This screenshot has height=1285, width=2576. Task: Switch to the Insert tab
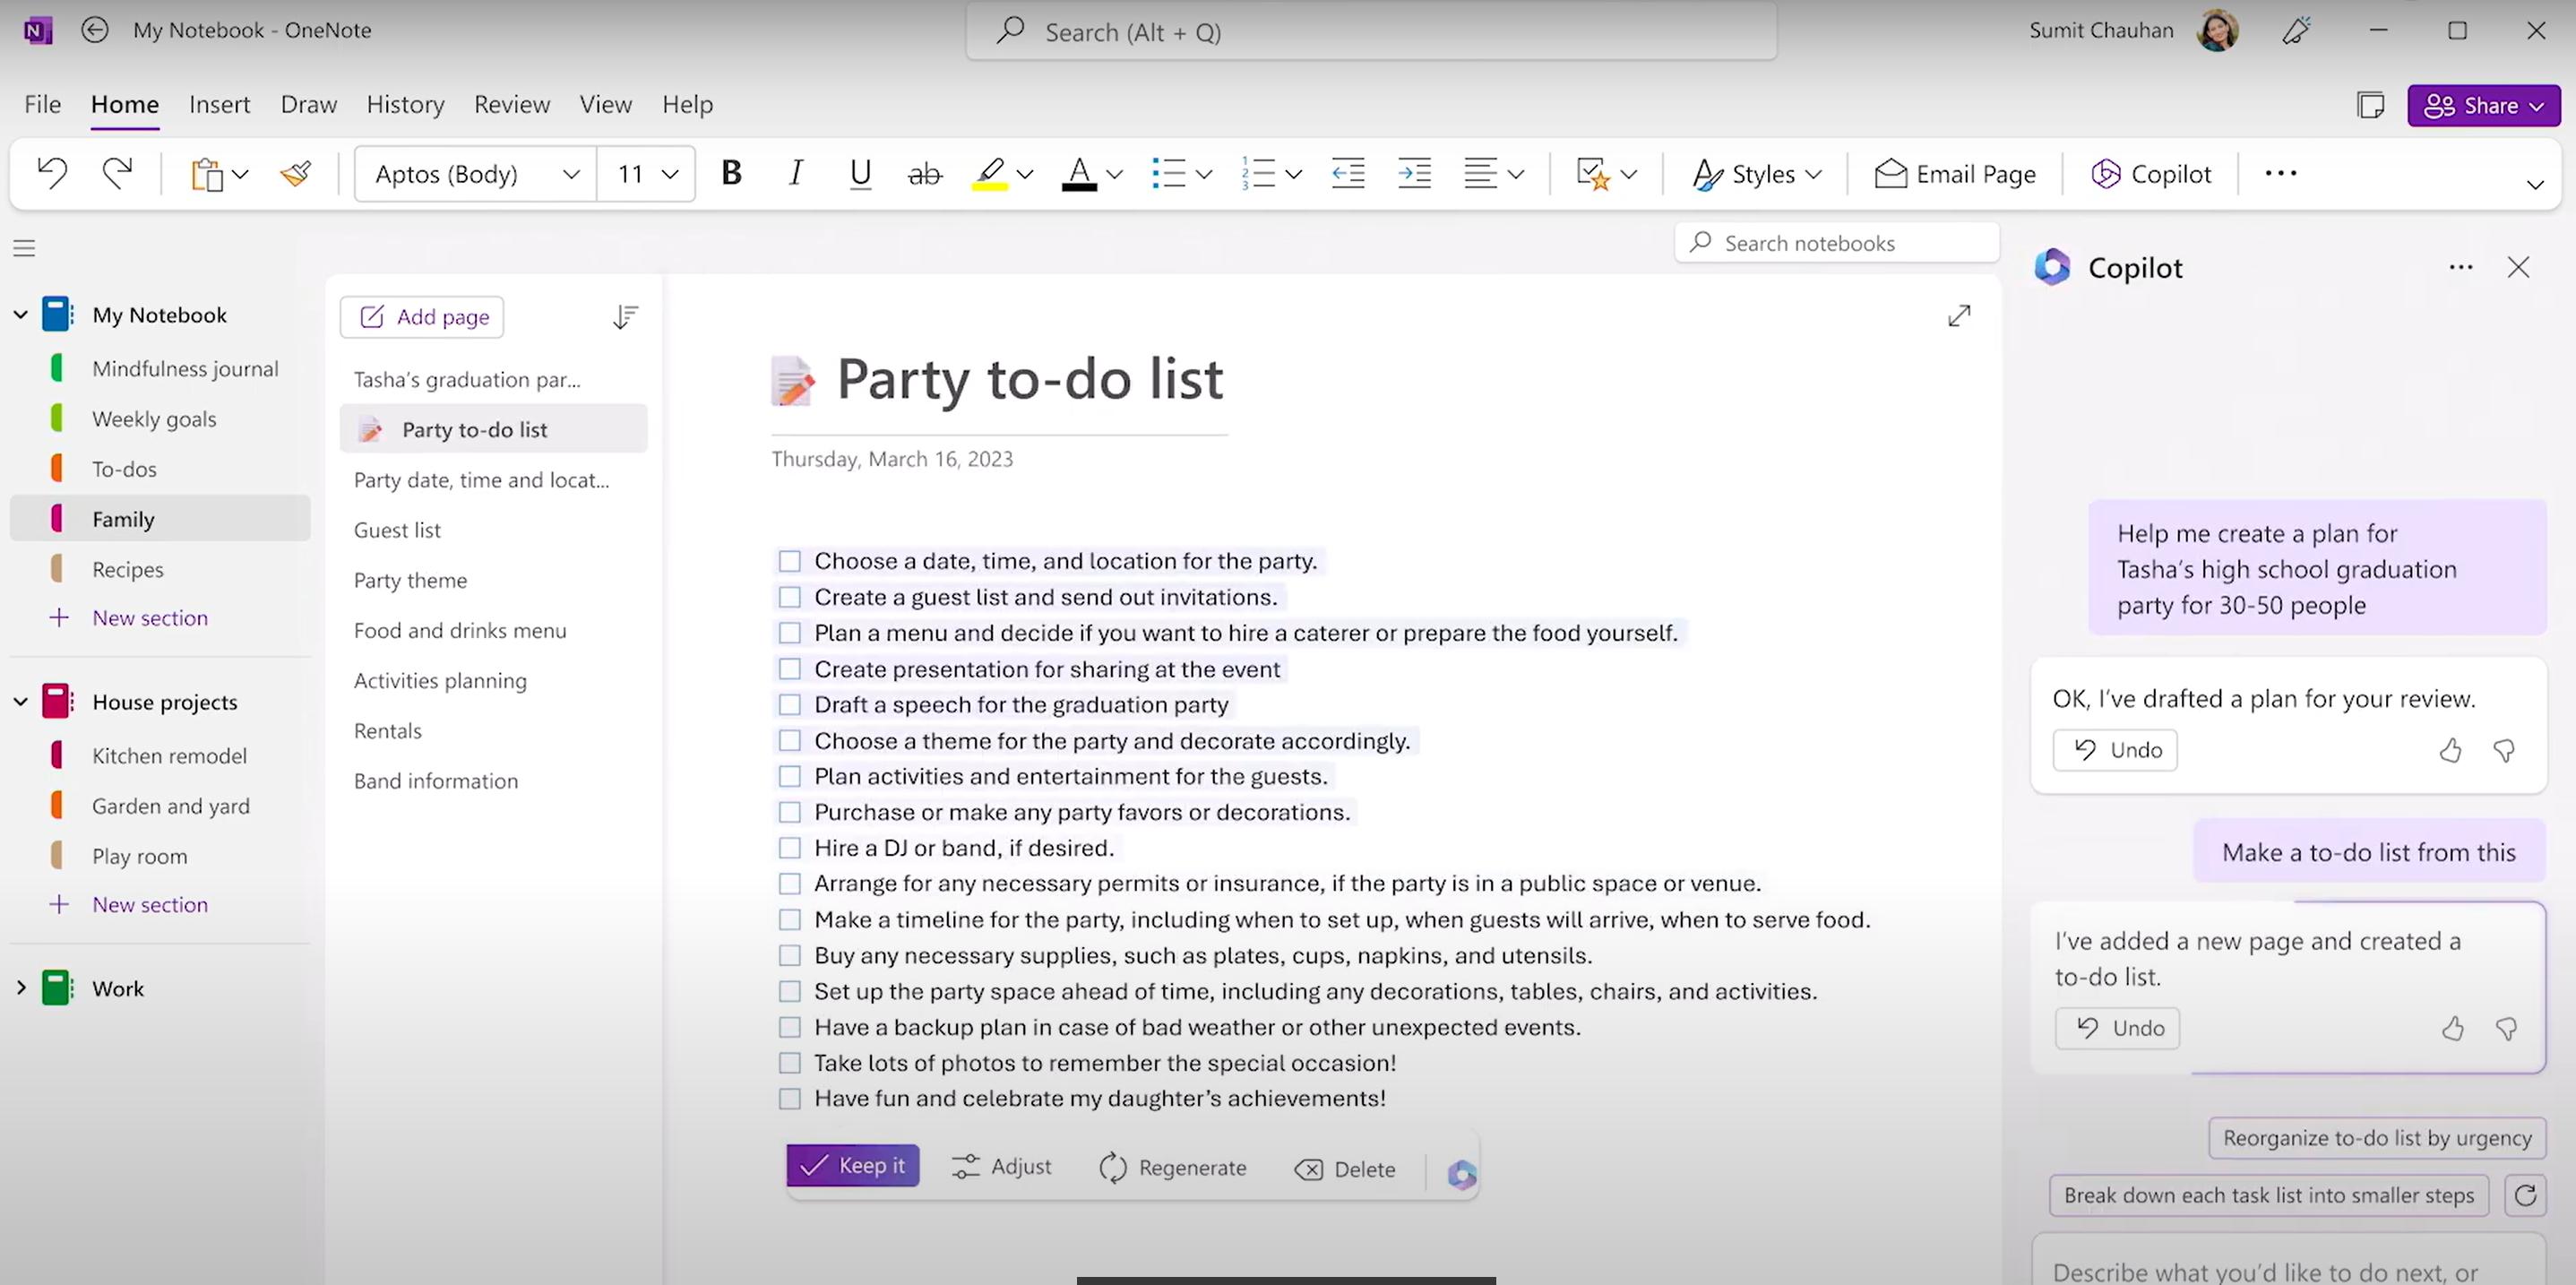[219, 104]
